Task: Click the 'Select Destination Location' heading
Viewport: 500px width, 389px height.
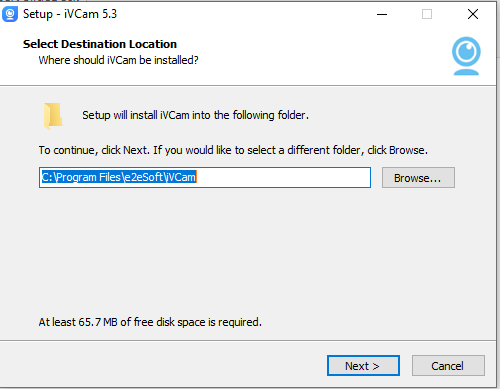Action: pos(100,44)
